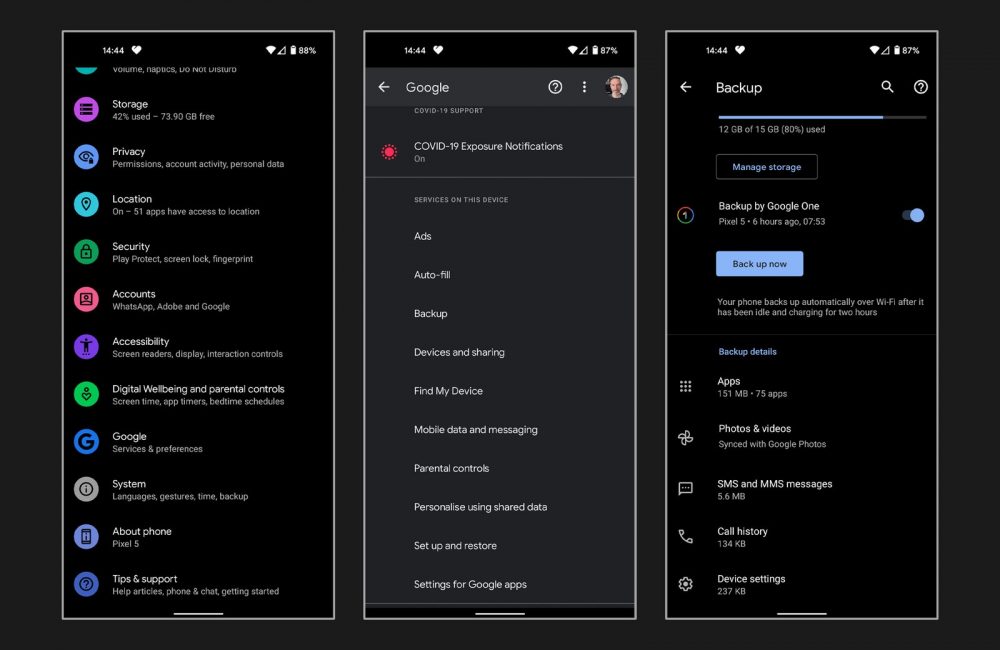Tap the COVID-19 Exposure Notifications icon
The image size is (1000, 650).
(389, 152)
